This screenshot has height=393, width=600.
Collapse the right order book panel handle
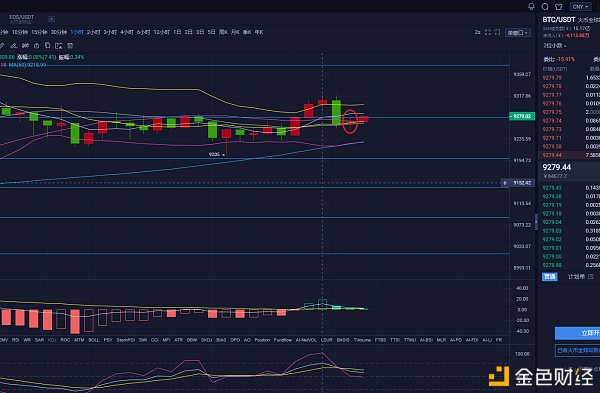536,222
